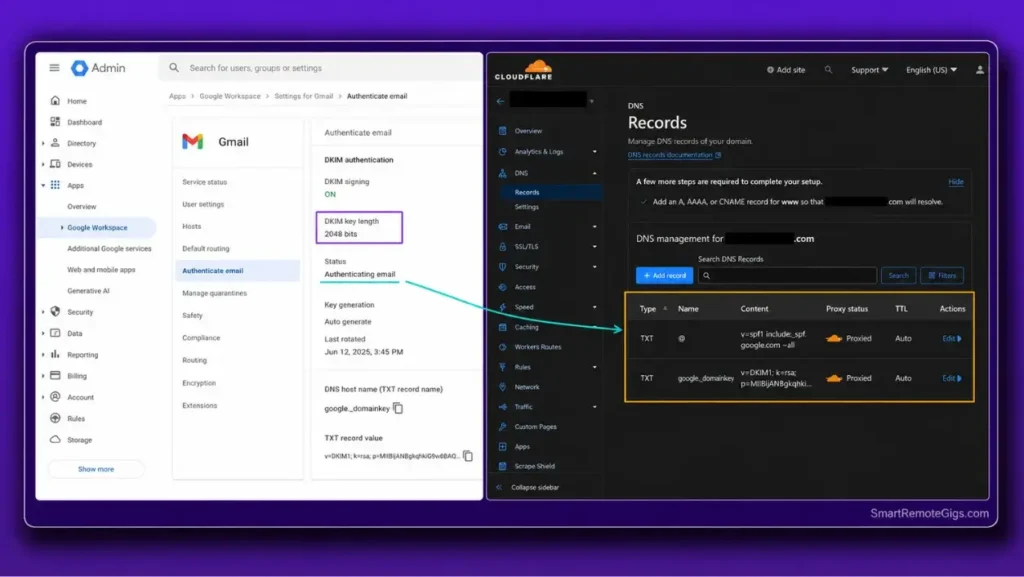The image size is (1024, 577).
Task: Click the Search button for DNS records
Action: pos(898,275)
